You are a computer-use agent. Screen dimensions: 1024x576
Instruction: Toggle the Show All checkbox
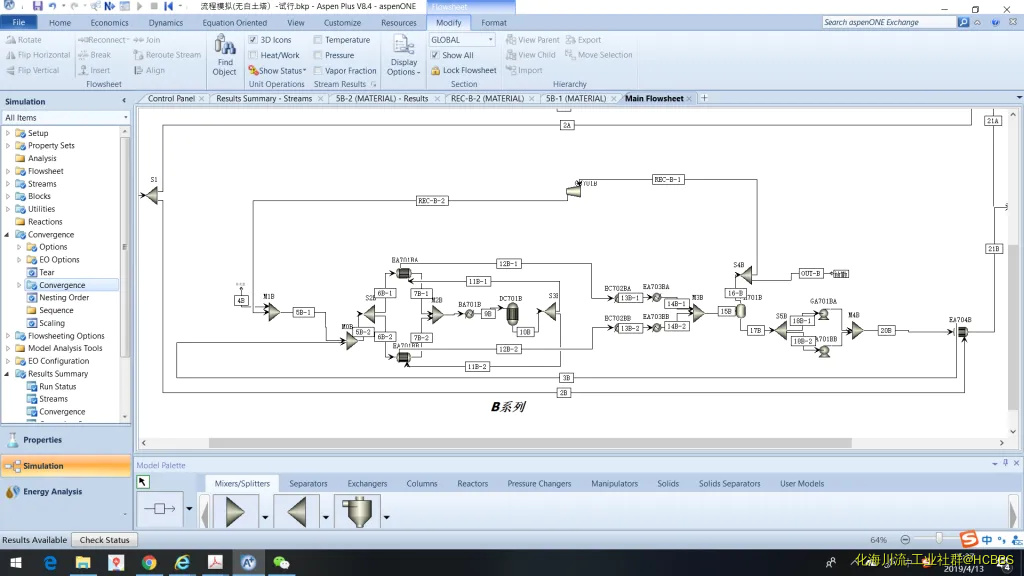(x=435, y=55)
